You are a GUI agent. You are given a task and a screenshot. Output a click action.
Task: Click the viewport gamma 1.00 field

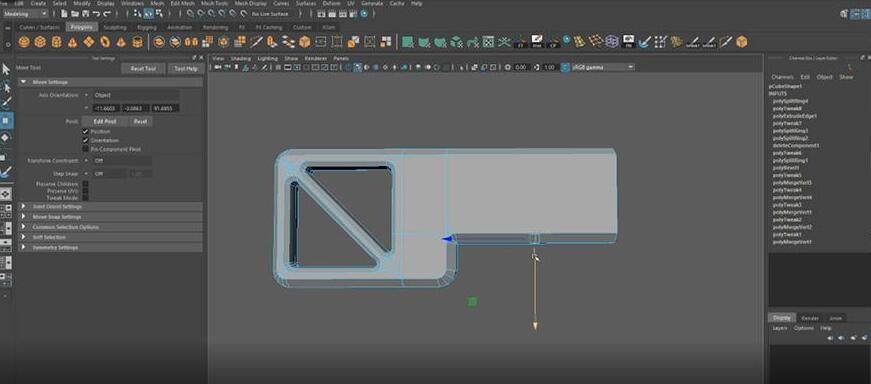(x=550, y=67)
